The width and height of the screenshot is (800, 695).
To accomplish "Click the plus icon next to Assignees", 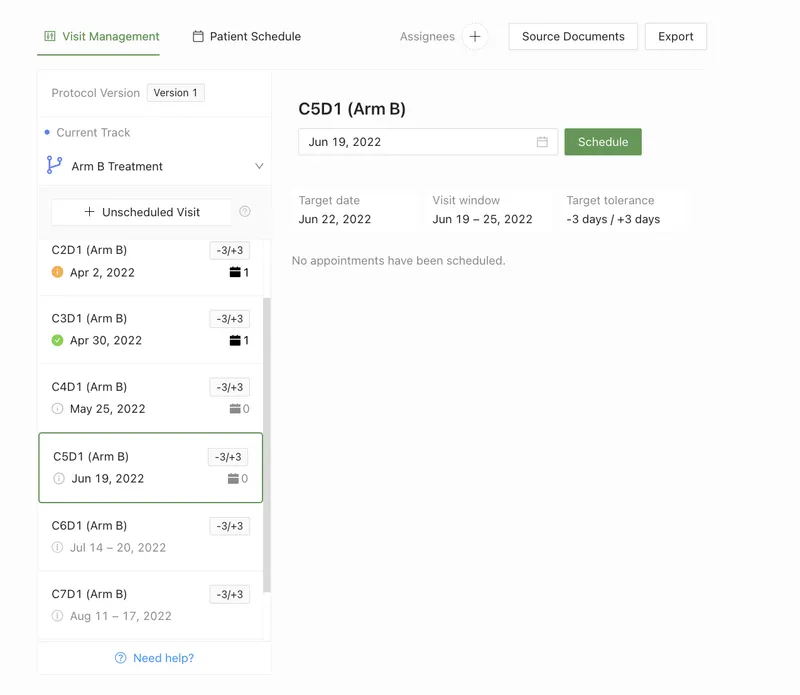I will coord(475,36).
